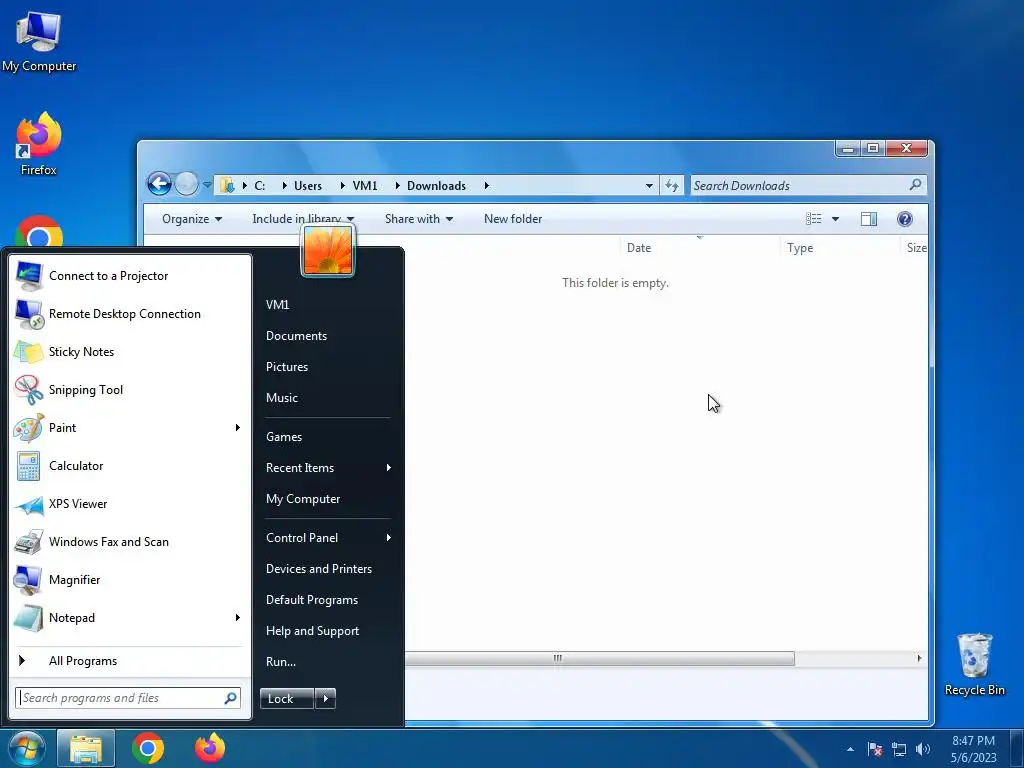Click the Explorer help icon

coord(904,219)
